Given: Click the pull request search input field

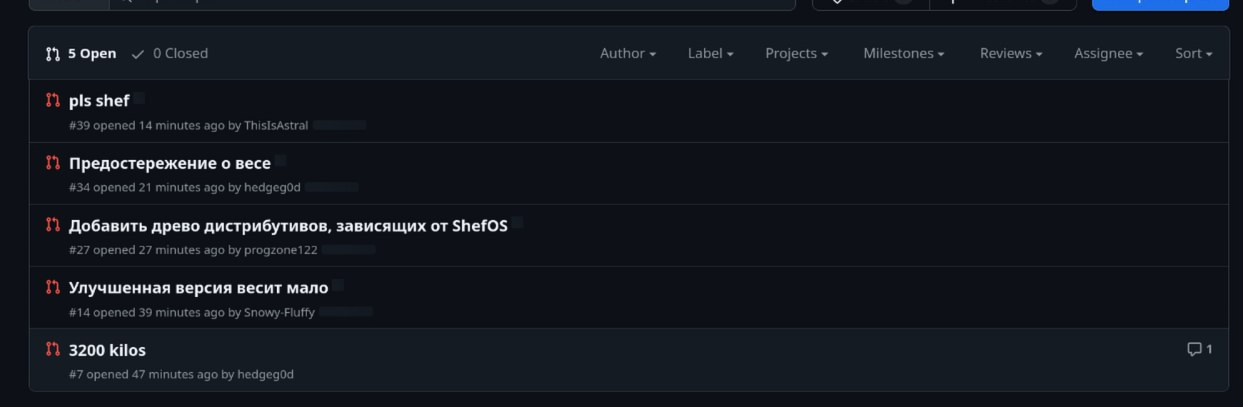Looking at the screenshot, I should pyautogui.click(x=450, y=3).
